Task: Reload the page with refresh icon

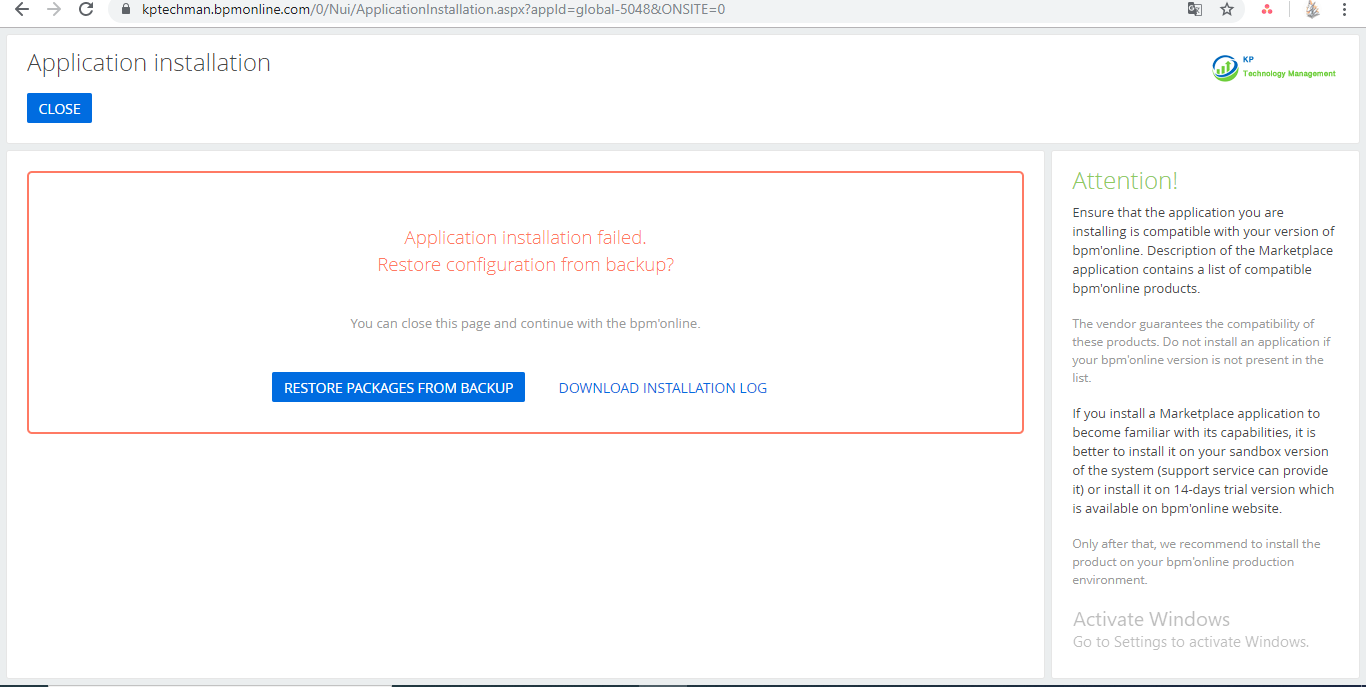Action: click(86, 9)
